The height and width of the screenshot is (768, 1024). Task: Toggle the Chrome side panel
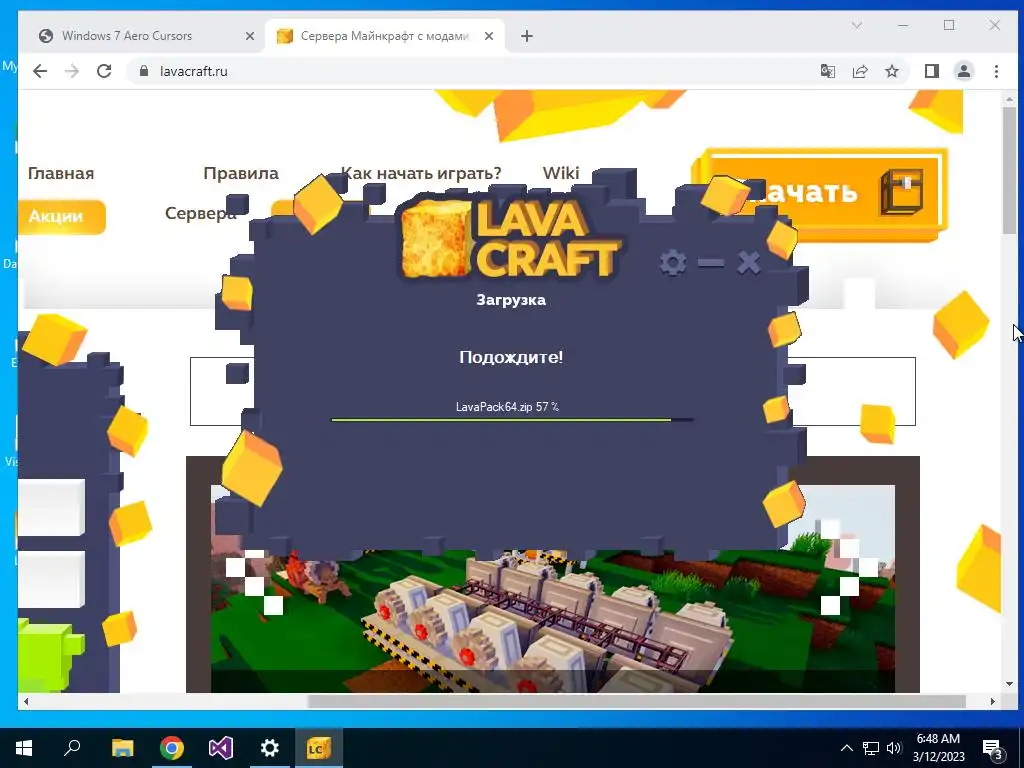pos(932,71)
